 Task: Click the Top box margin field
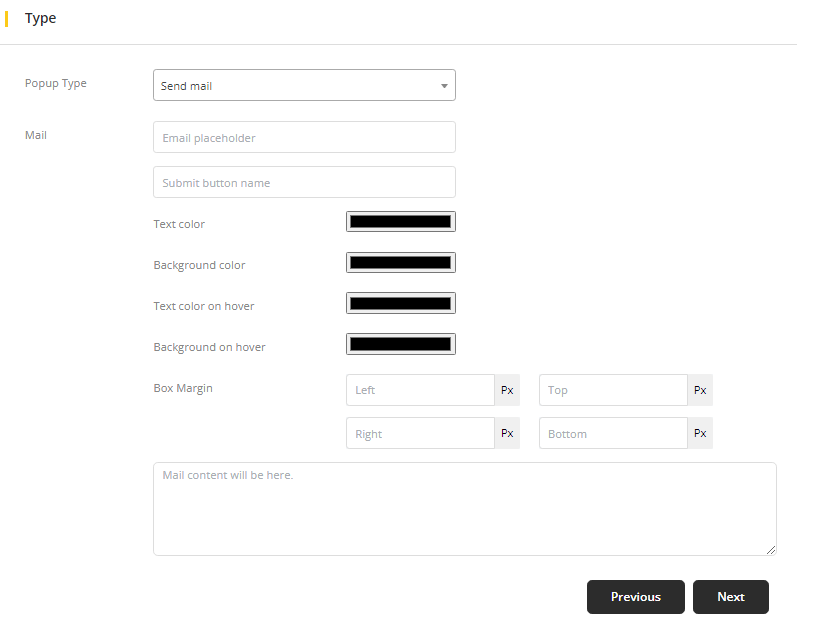[612, 390]
